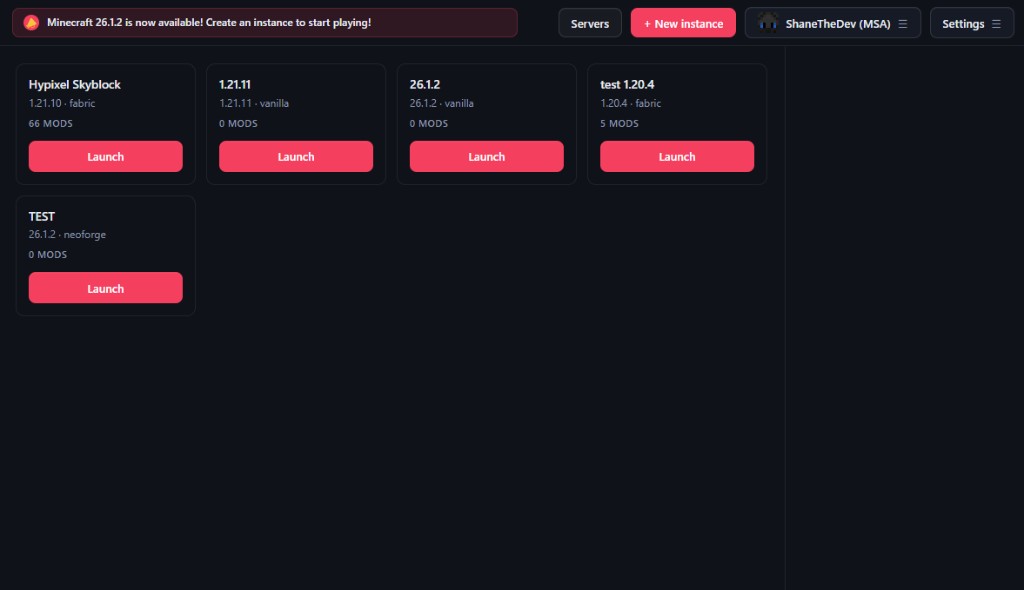Launch the Hypixel Skyblock instance

tap(106, 156)
